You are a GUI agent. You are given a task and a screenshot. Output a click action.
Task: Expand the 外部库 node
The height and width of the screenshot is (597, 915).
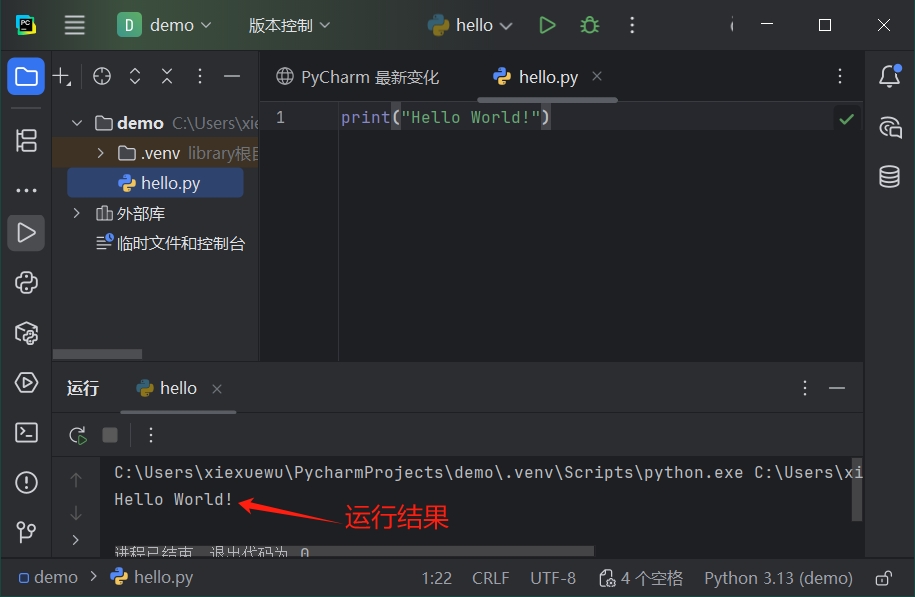(76, 213)
